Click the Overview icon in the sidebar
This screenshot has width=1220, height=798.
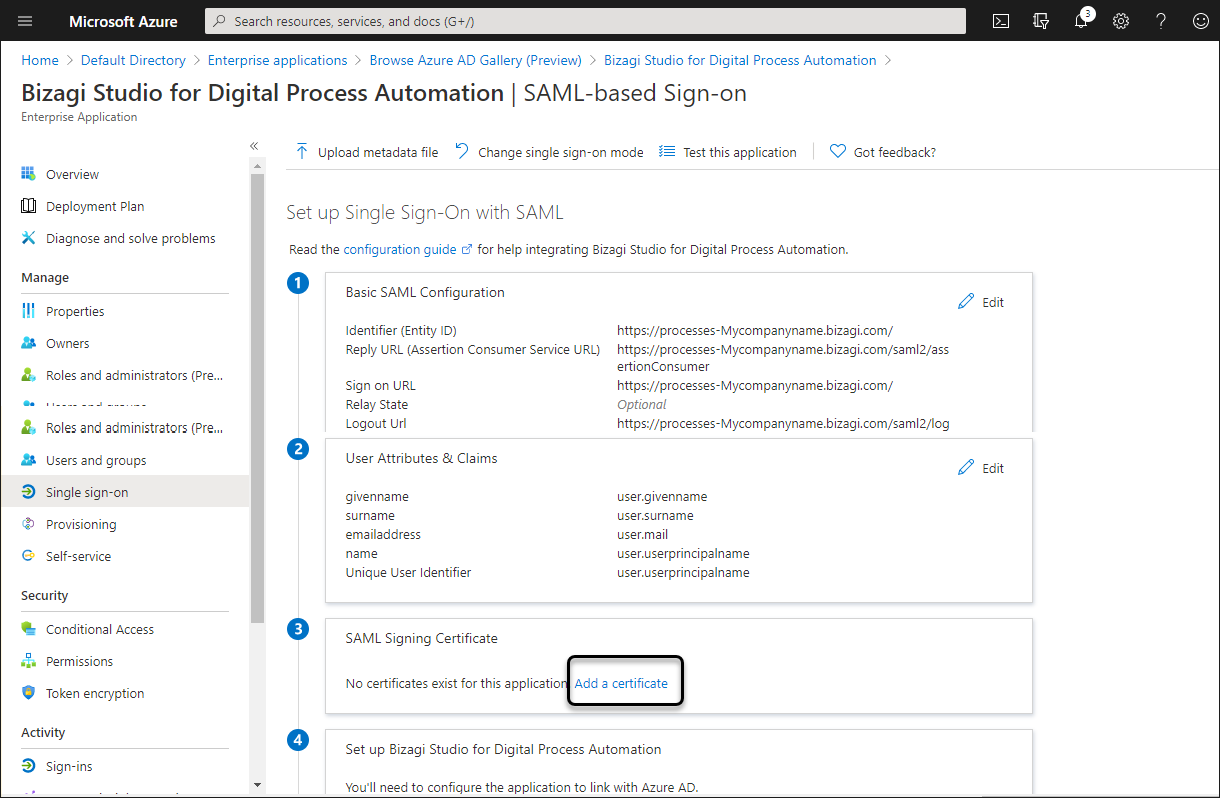[x=28, y=174]
